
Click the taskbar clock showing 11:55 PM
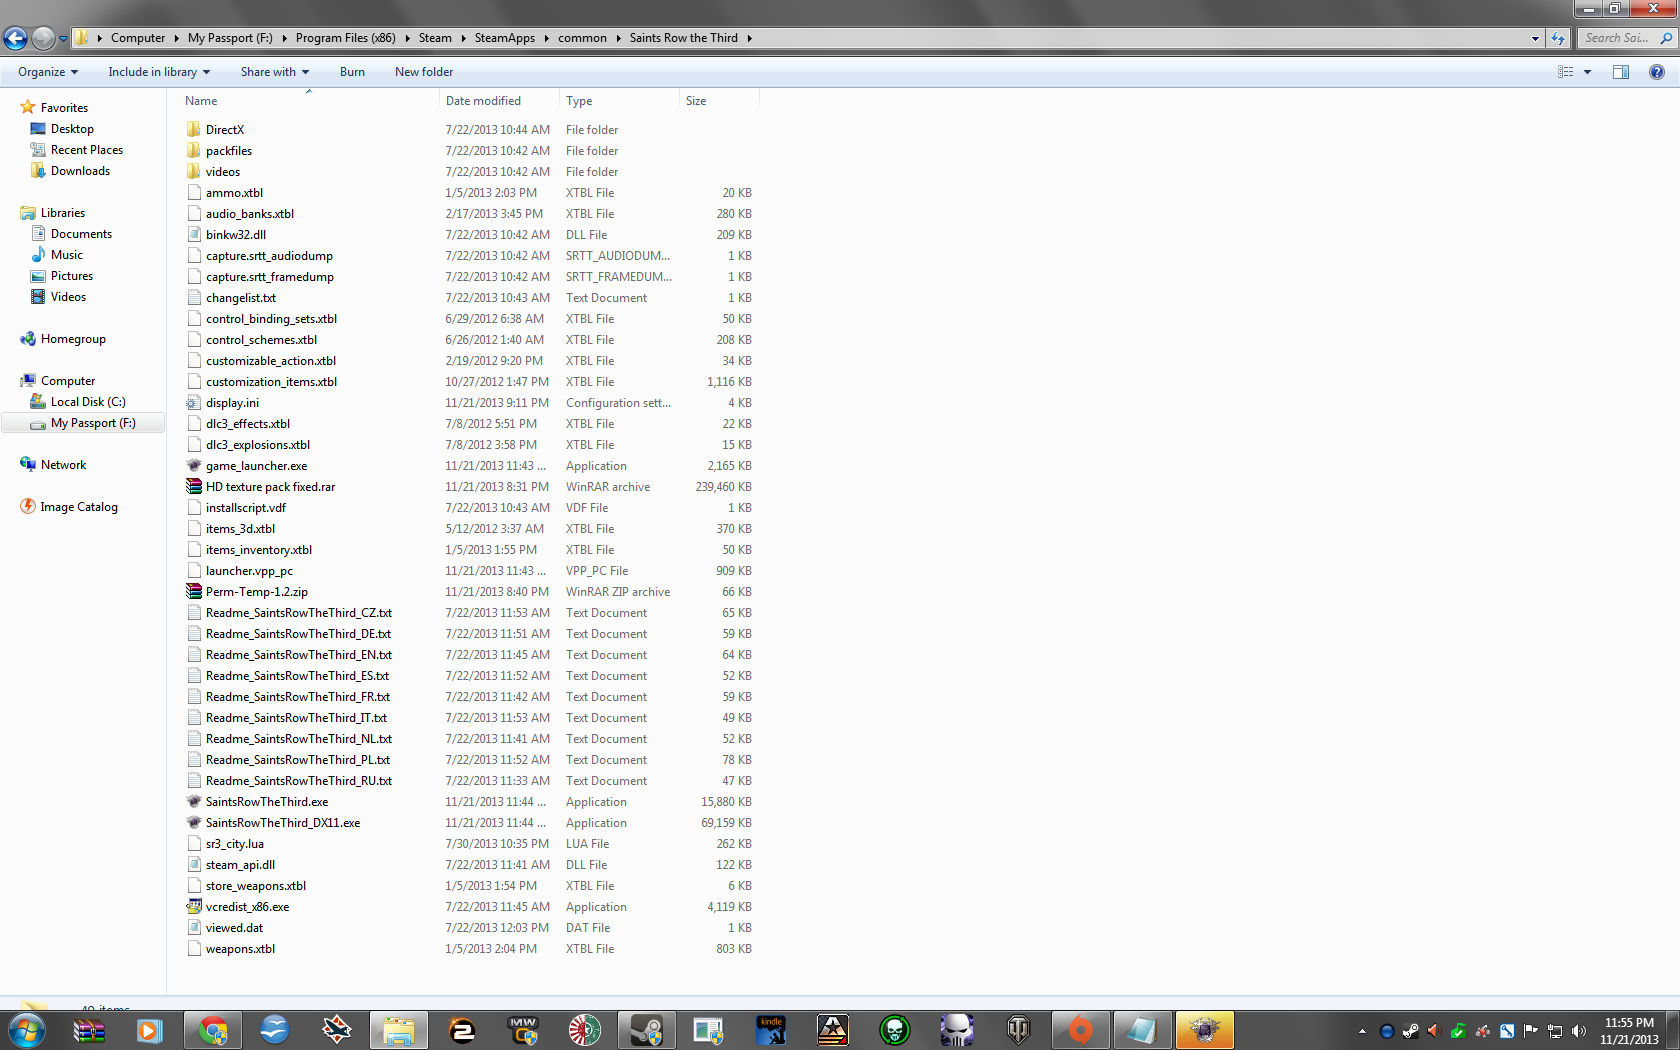click(x=1629, y=1031)
